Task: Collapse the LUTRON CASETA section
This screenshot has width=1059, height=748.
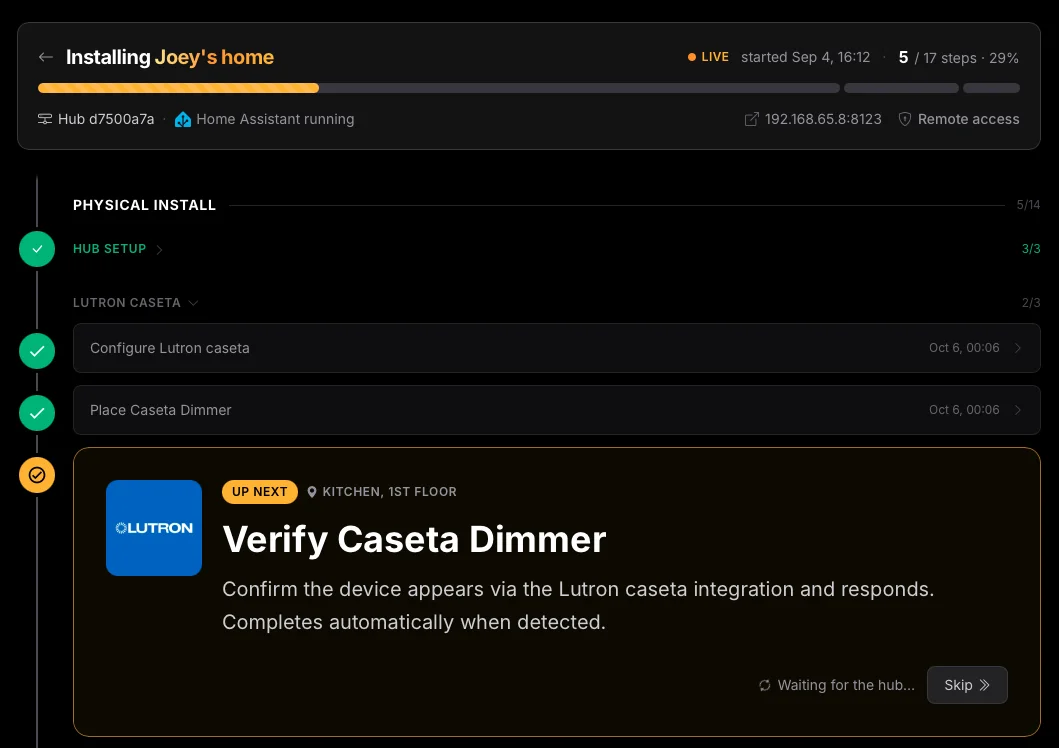Action: point(135,303)
